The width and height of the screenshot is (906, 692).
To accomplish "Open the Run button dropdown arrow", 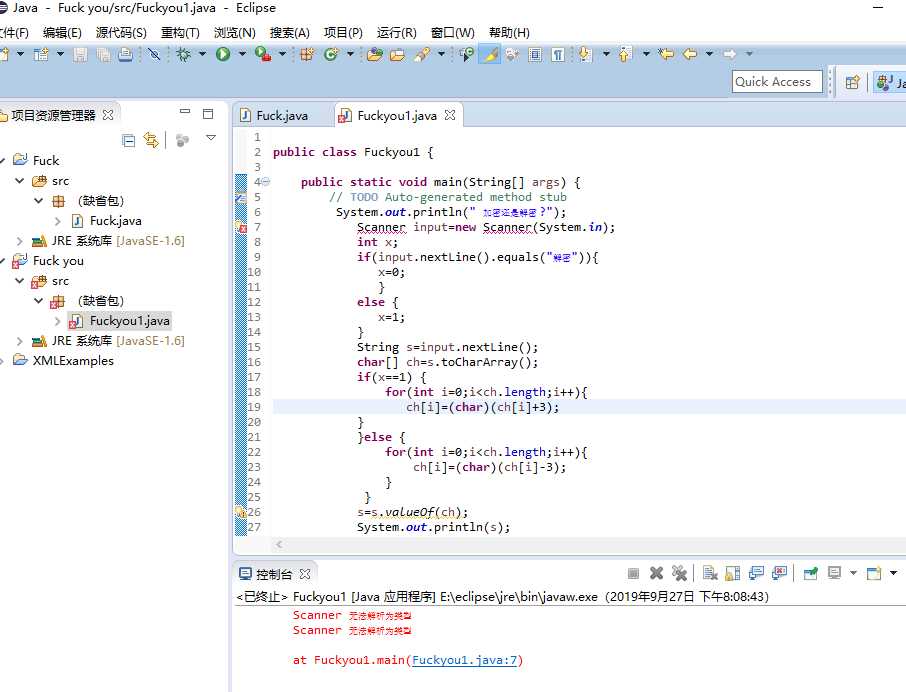I will tap(242, 54).
